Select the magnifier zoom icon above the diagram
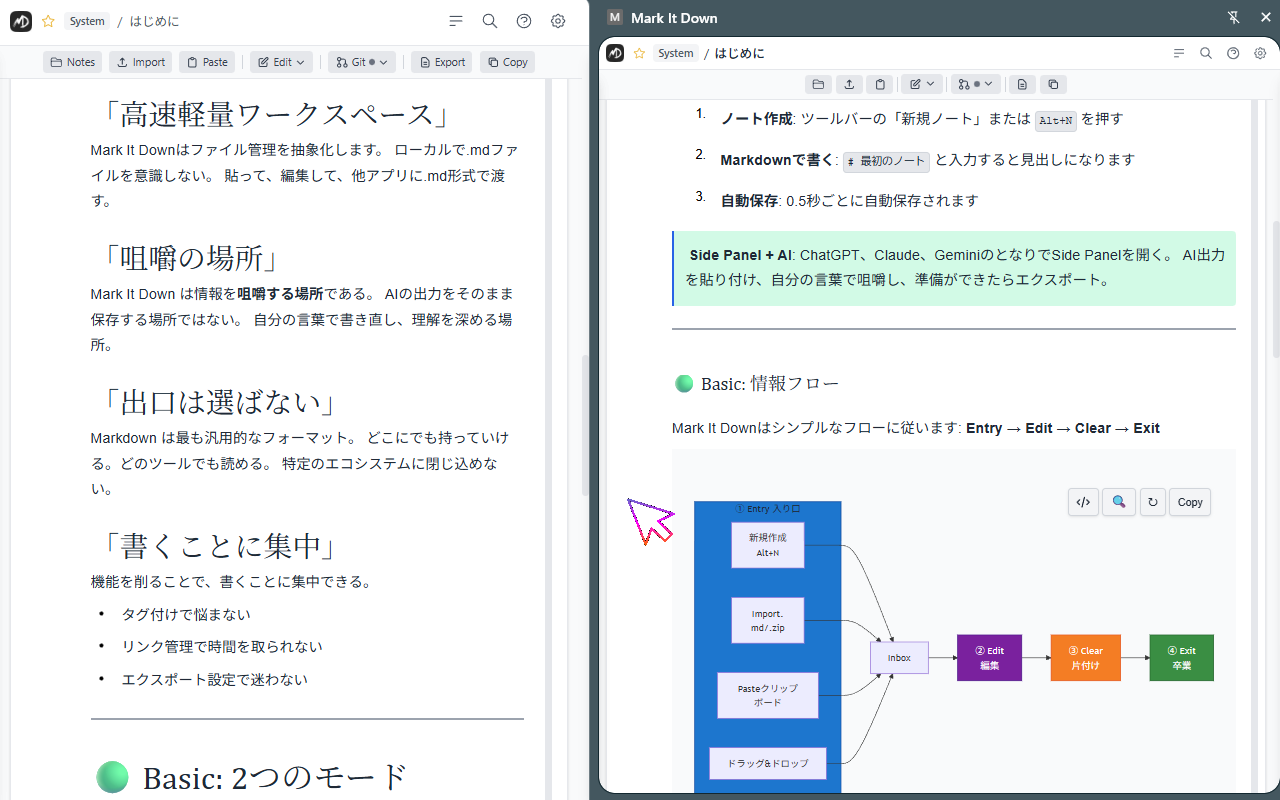1280x800 pixels. click(1118, 501)
